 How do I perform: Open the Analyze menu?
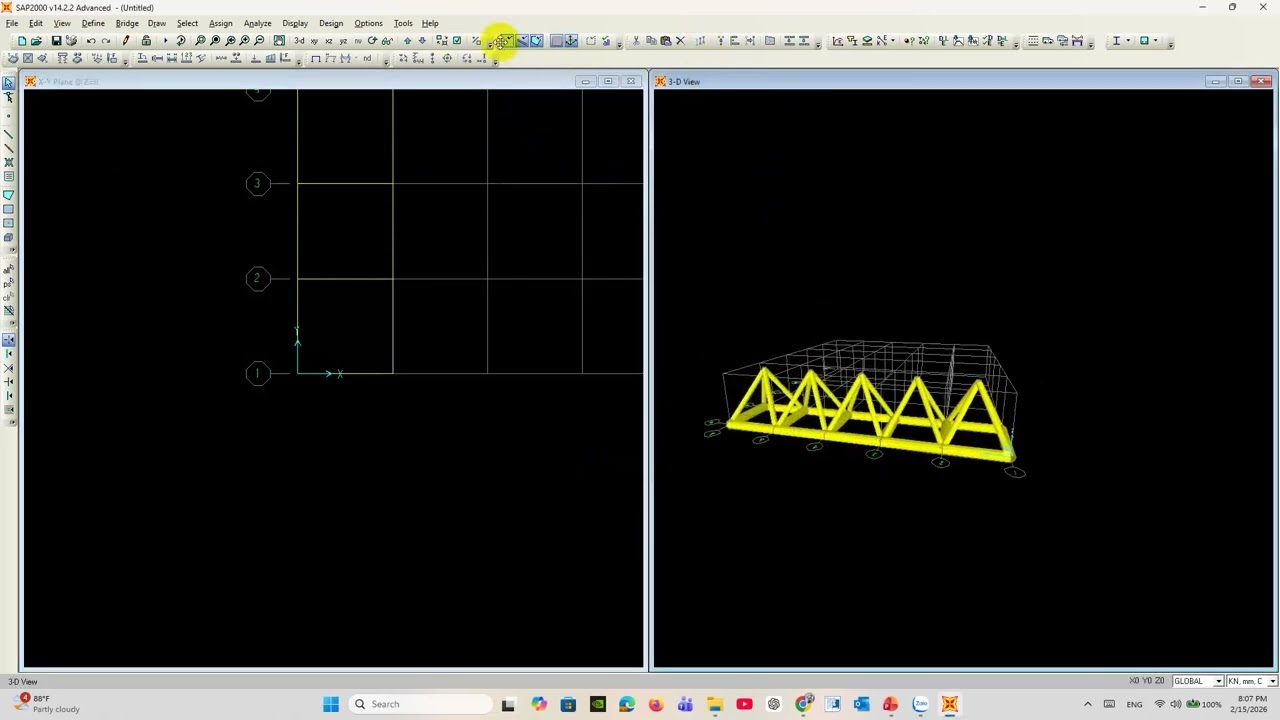[257, 23]
